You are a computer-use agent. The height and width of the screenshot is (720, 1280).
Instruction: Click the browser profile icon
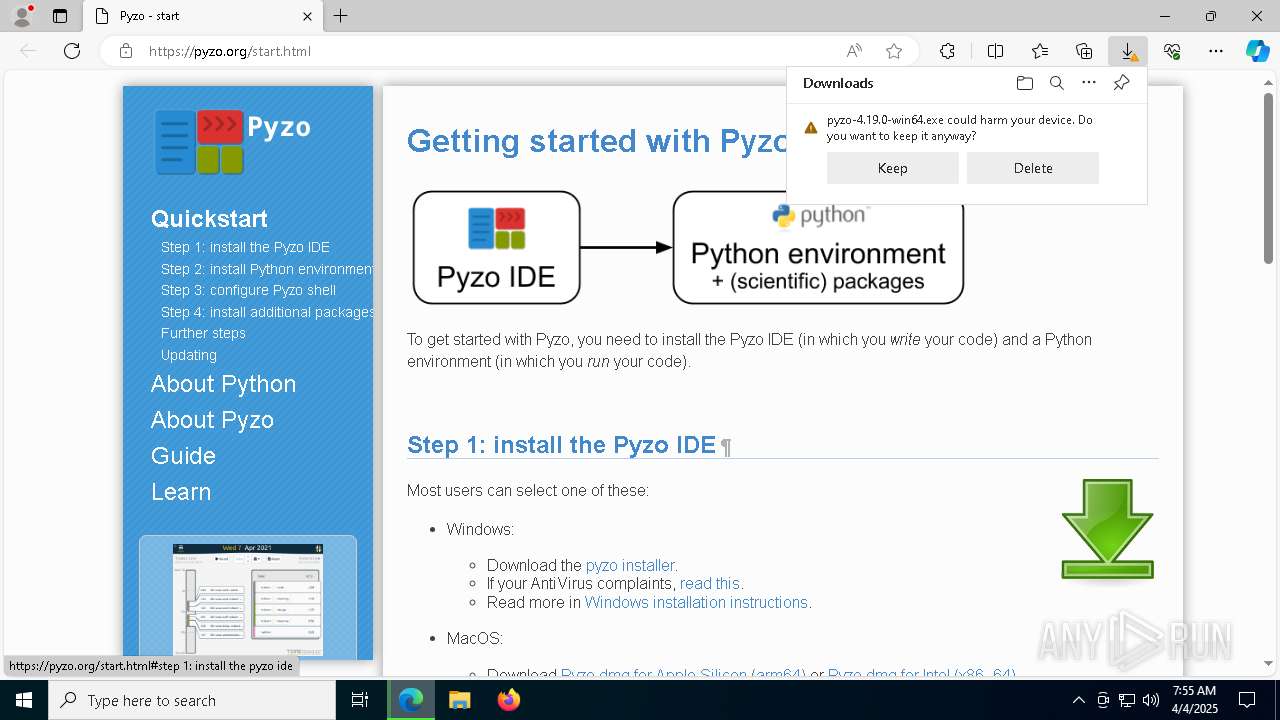tap(22, 16)
